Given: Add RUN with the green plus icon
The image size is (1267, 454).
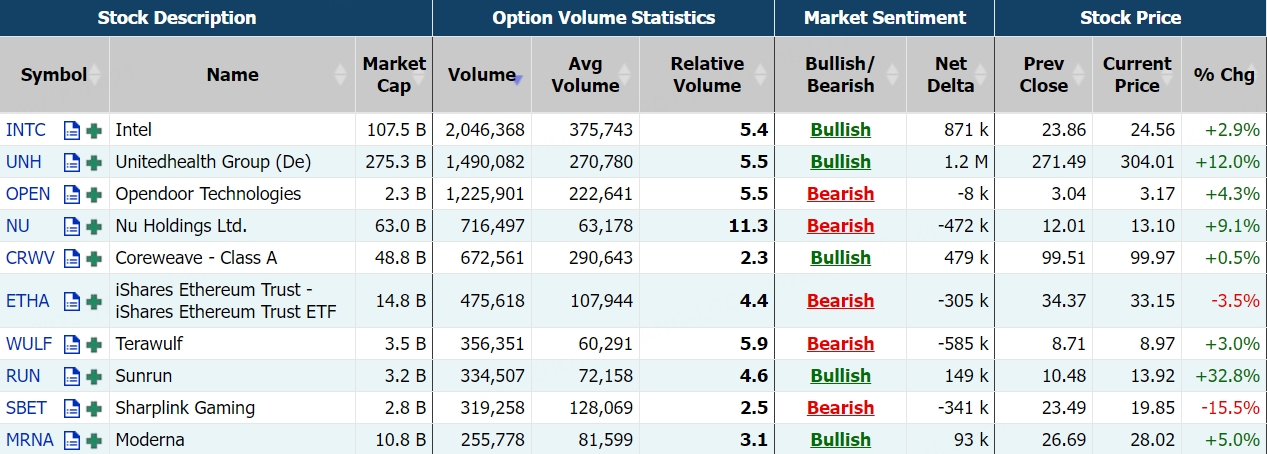Looking at the screenshot, I should point(94,376).
